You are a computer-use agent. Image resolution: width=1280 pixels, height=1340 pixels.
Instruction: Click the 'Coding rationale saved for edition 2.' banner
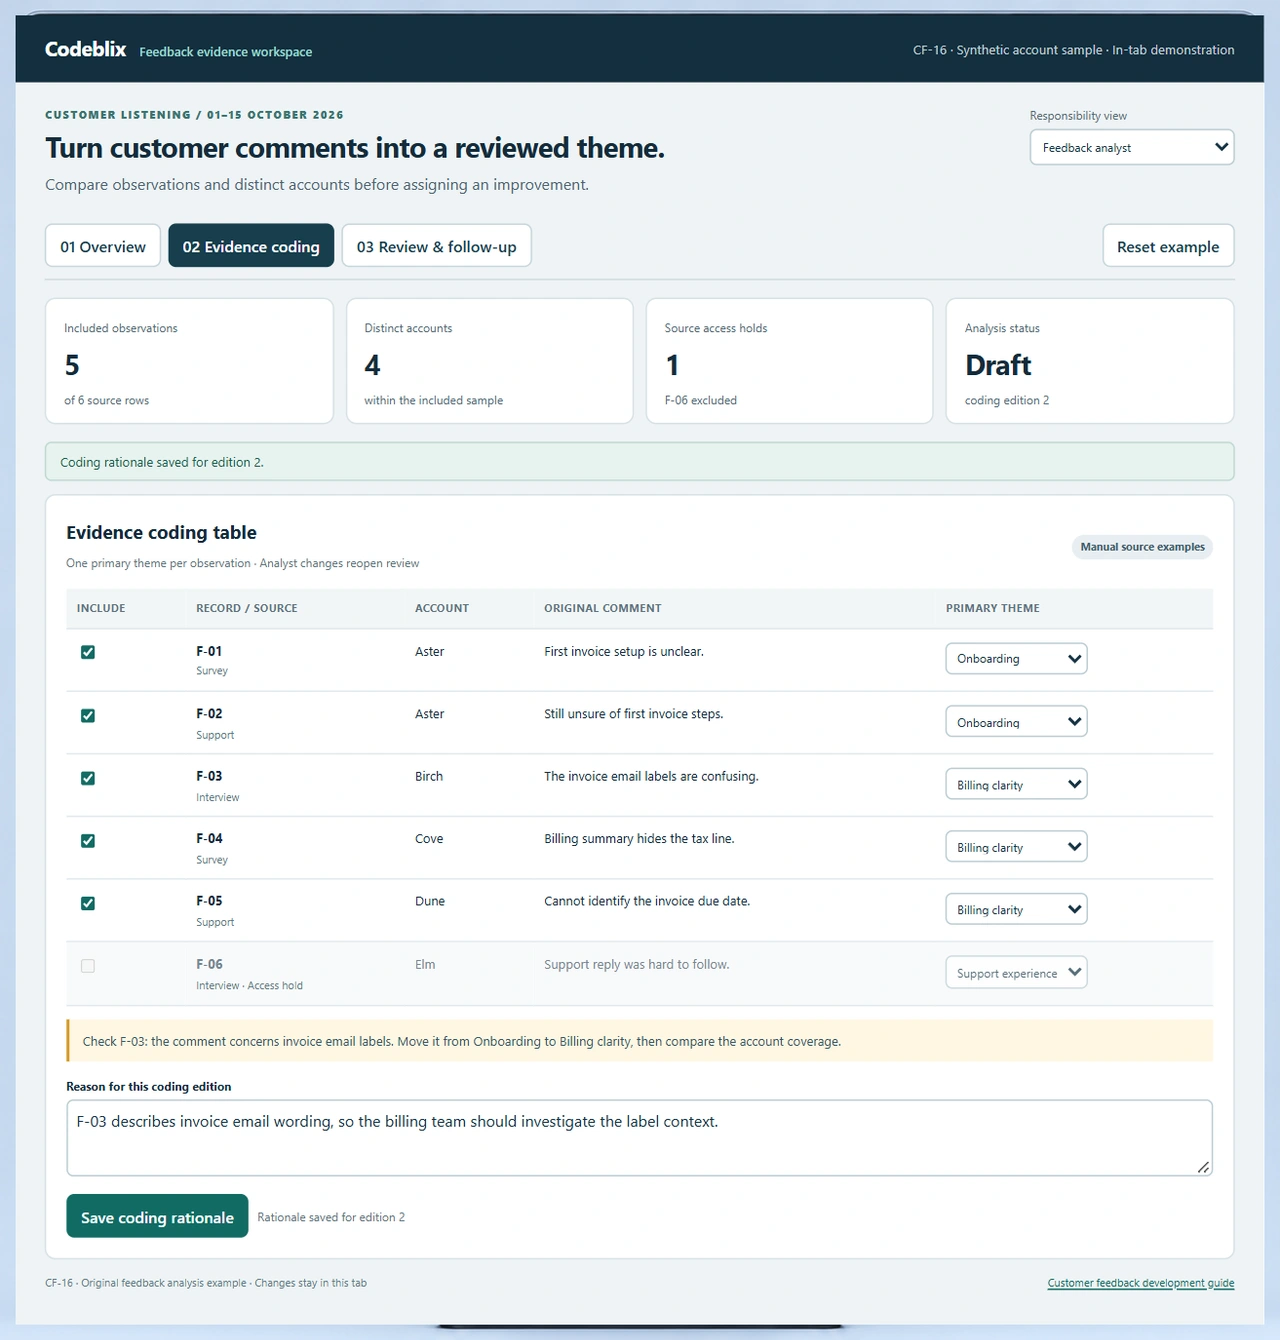tap(640, 462)
